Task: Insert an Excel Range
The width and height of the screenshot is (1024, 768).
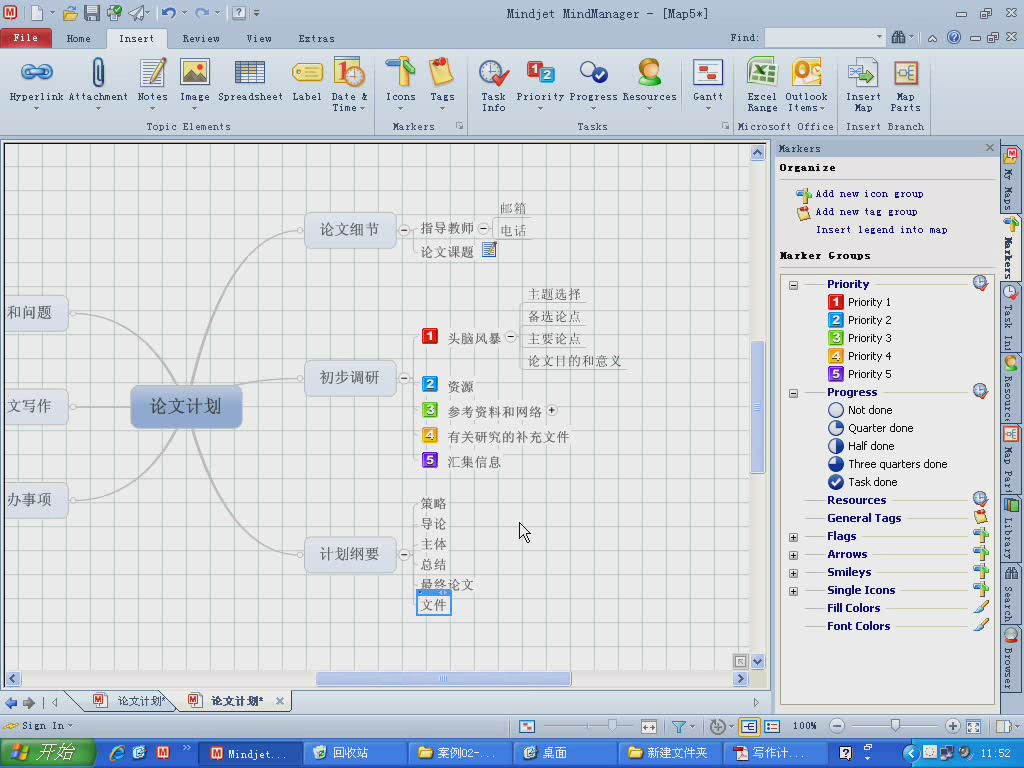Action: [x=762, y=85]
